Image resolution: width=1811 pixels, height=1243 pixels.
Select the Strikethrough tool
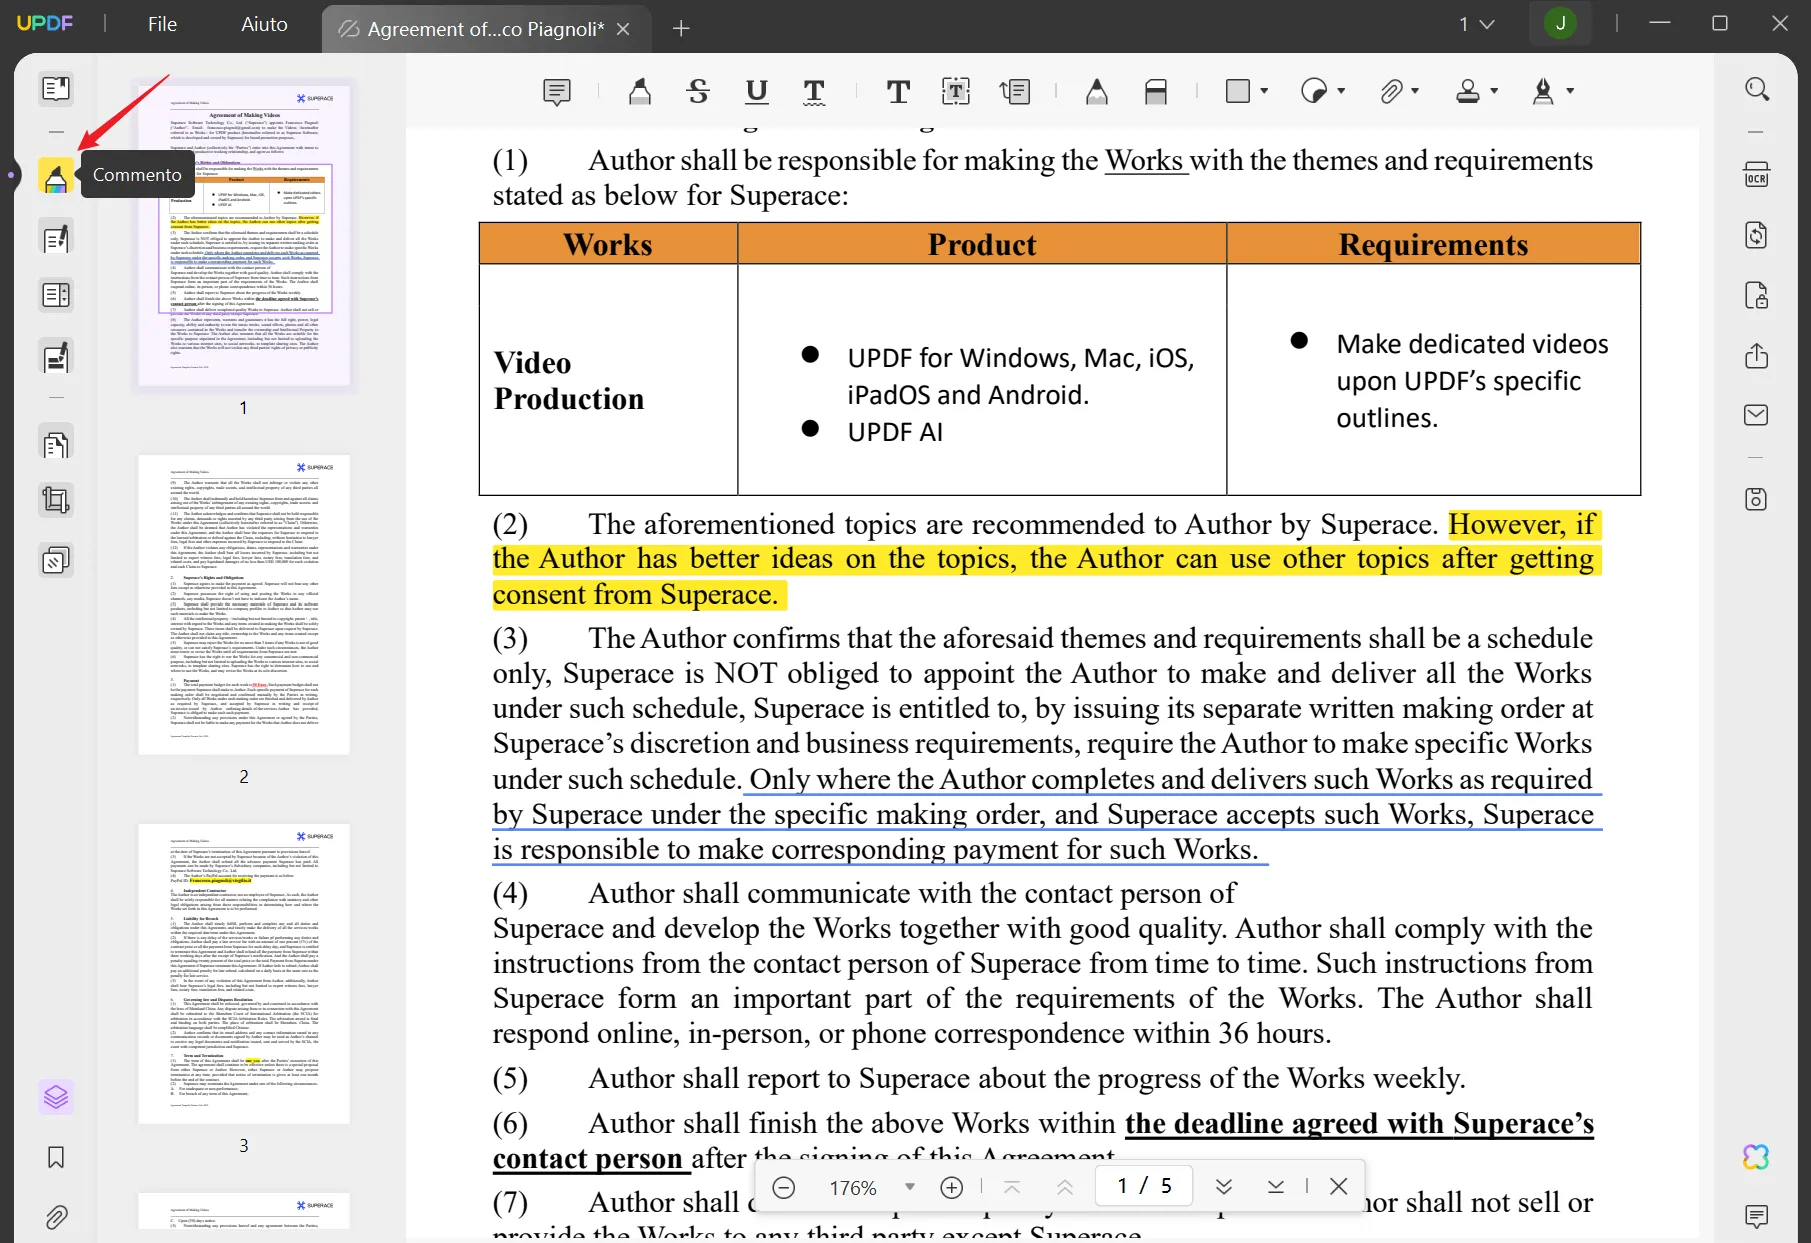pos(698,92)
